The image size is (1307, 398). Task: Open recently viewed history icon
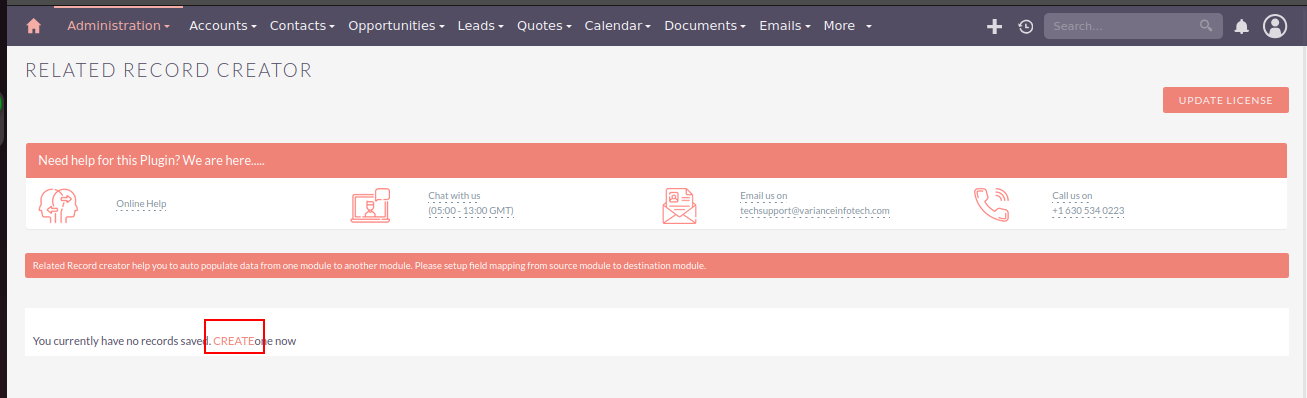[1025, 27]
